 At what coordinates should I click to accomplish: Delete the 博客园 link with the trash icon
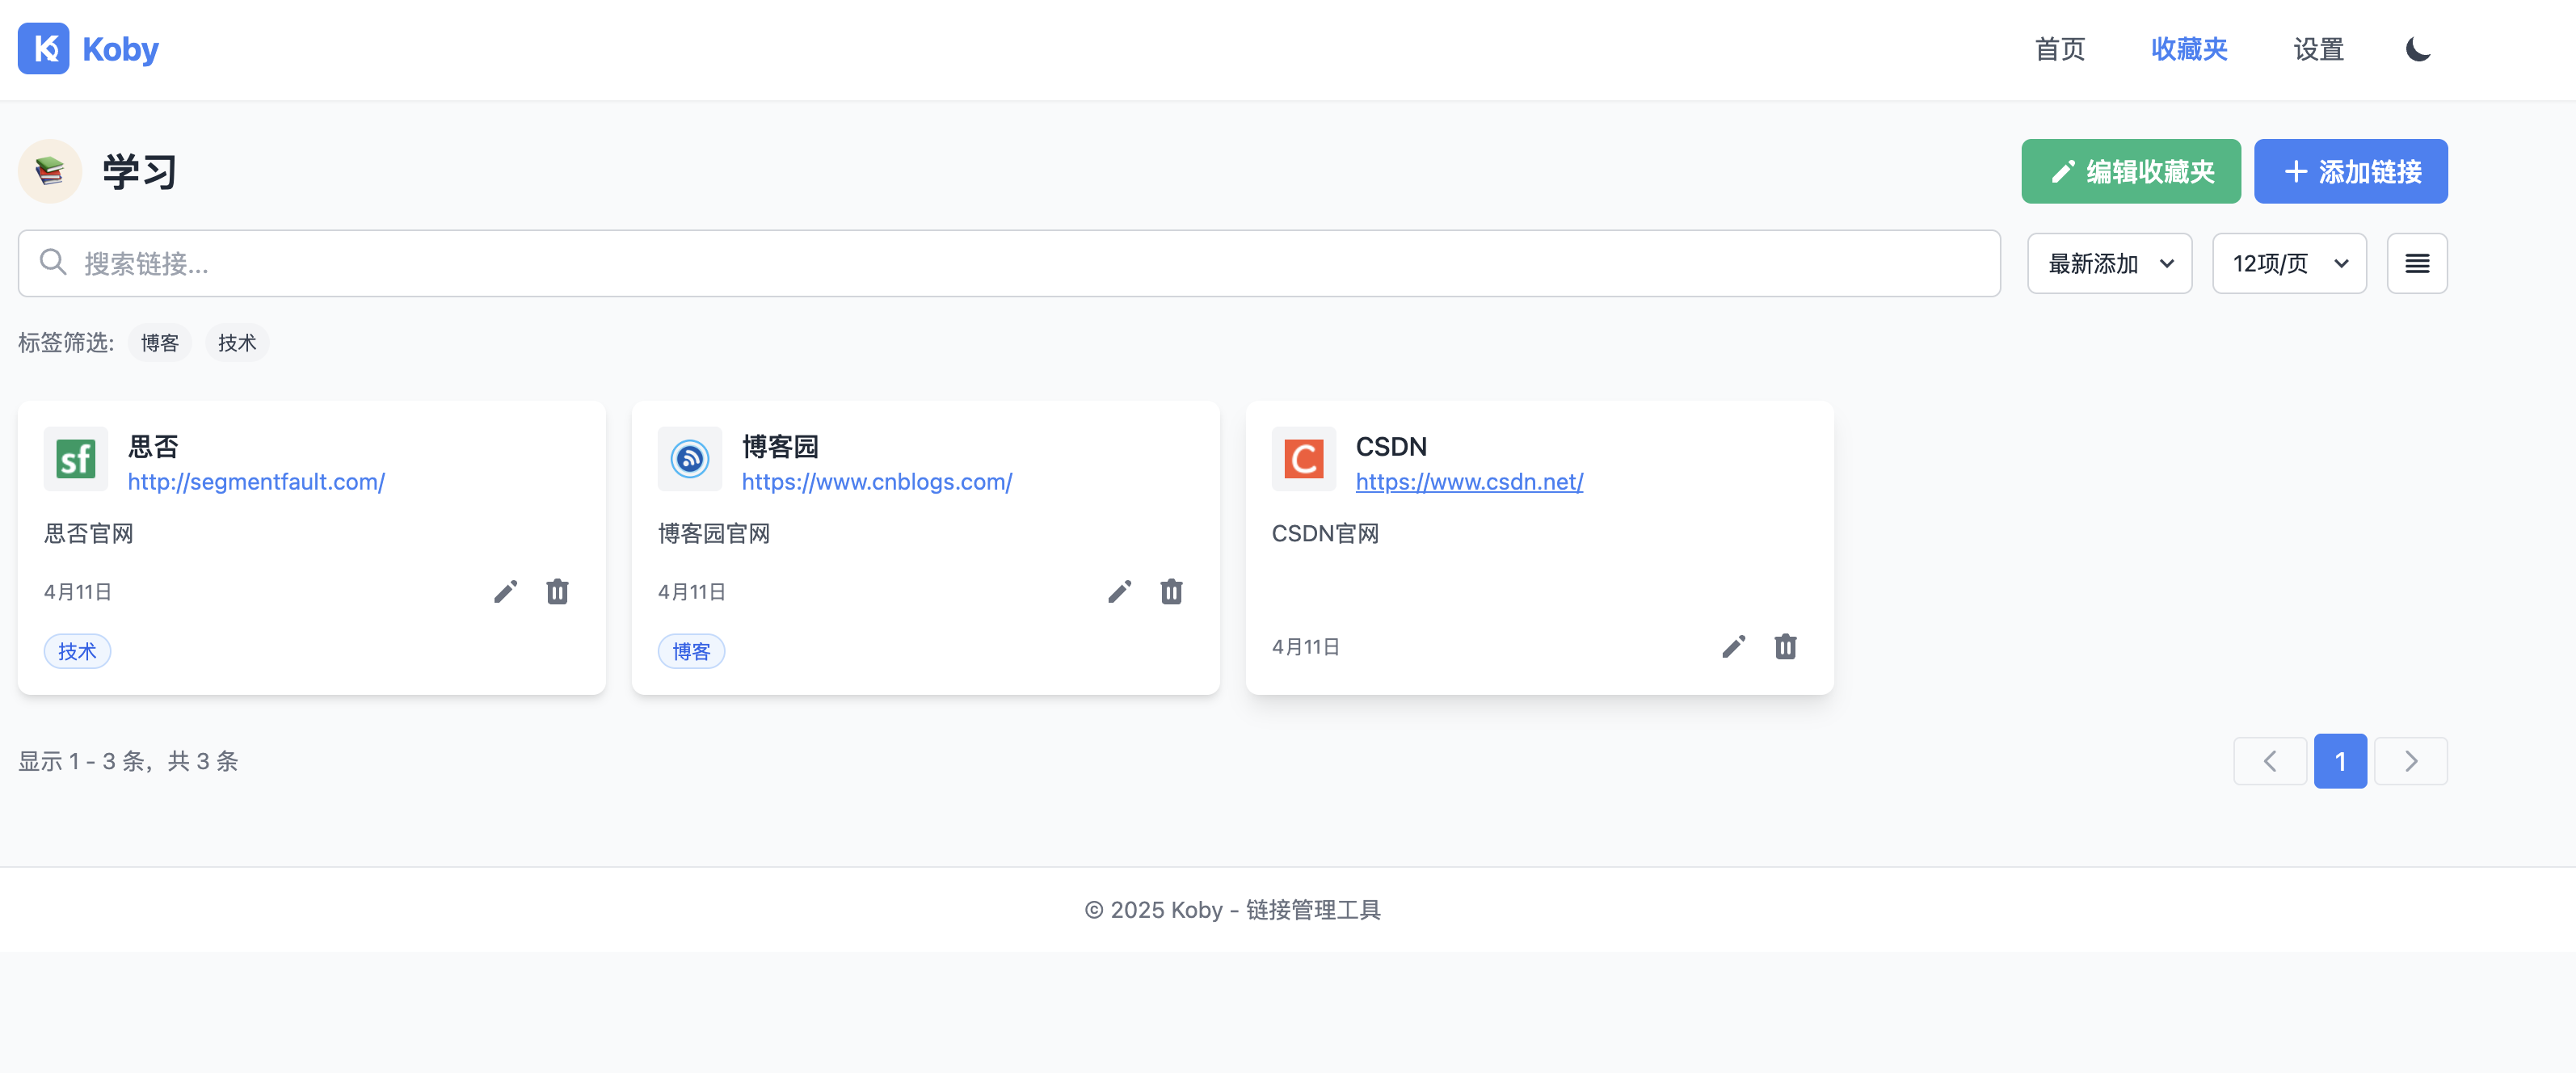(x=1172, y=592)
